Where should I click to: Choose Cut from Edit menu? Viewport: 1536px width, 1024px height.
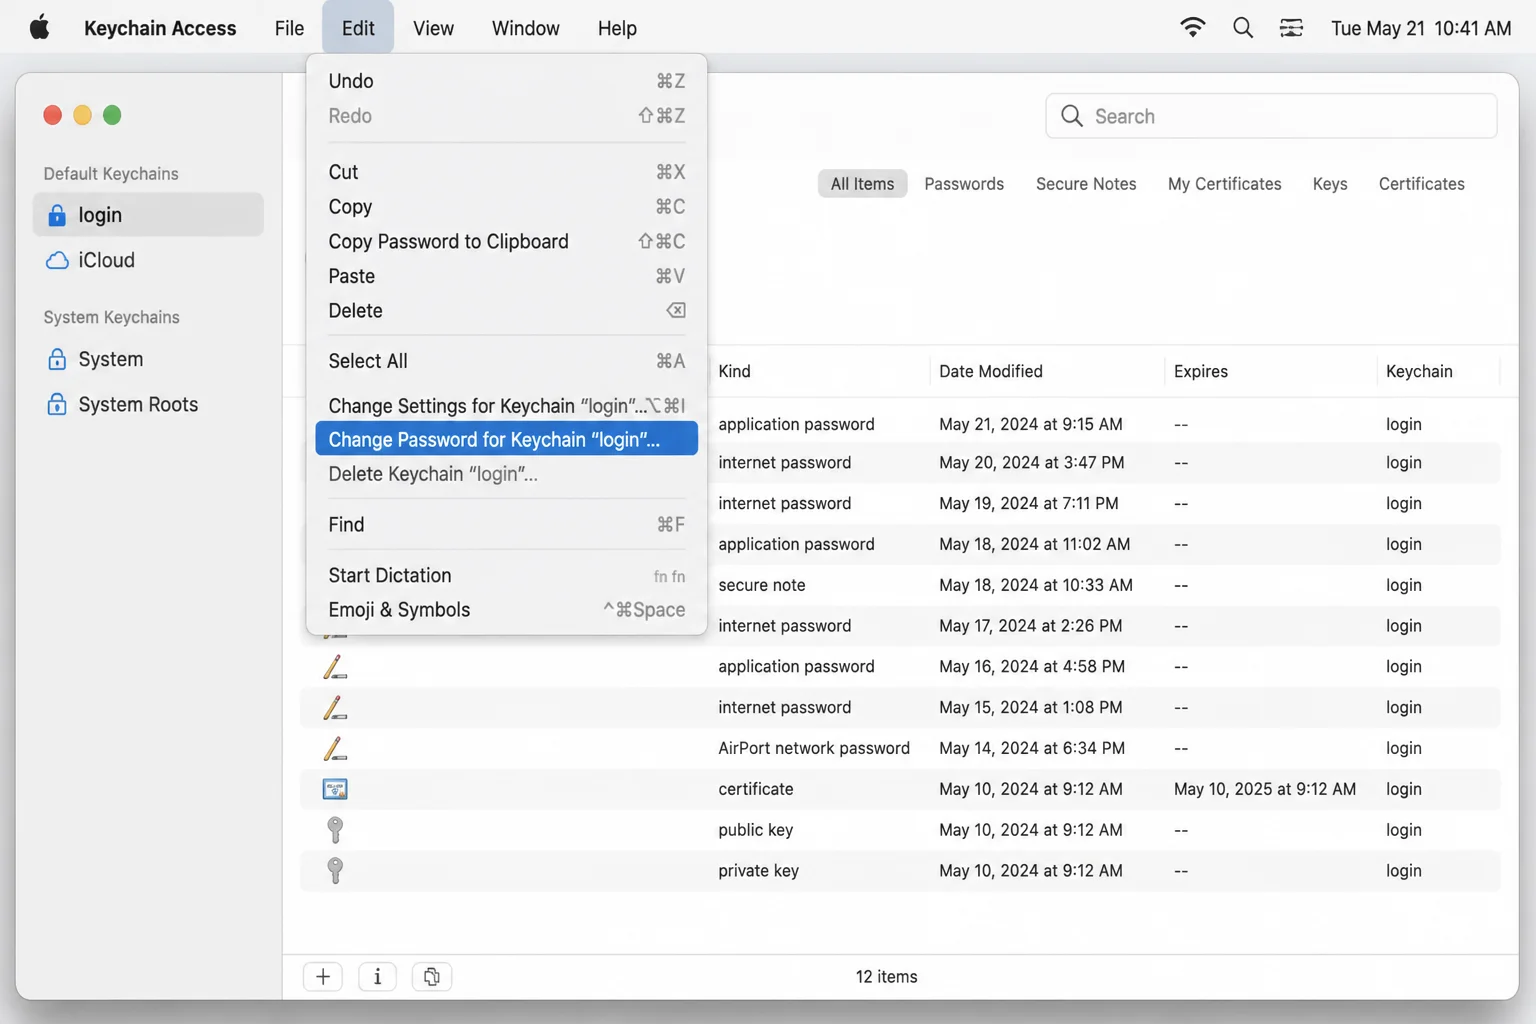pyautogui.click(x=506, y=172)
